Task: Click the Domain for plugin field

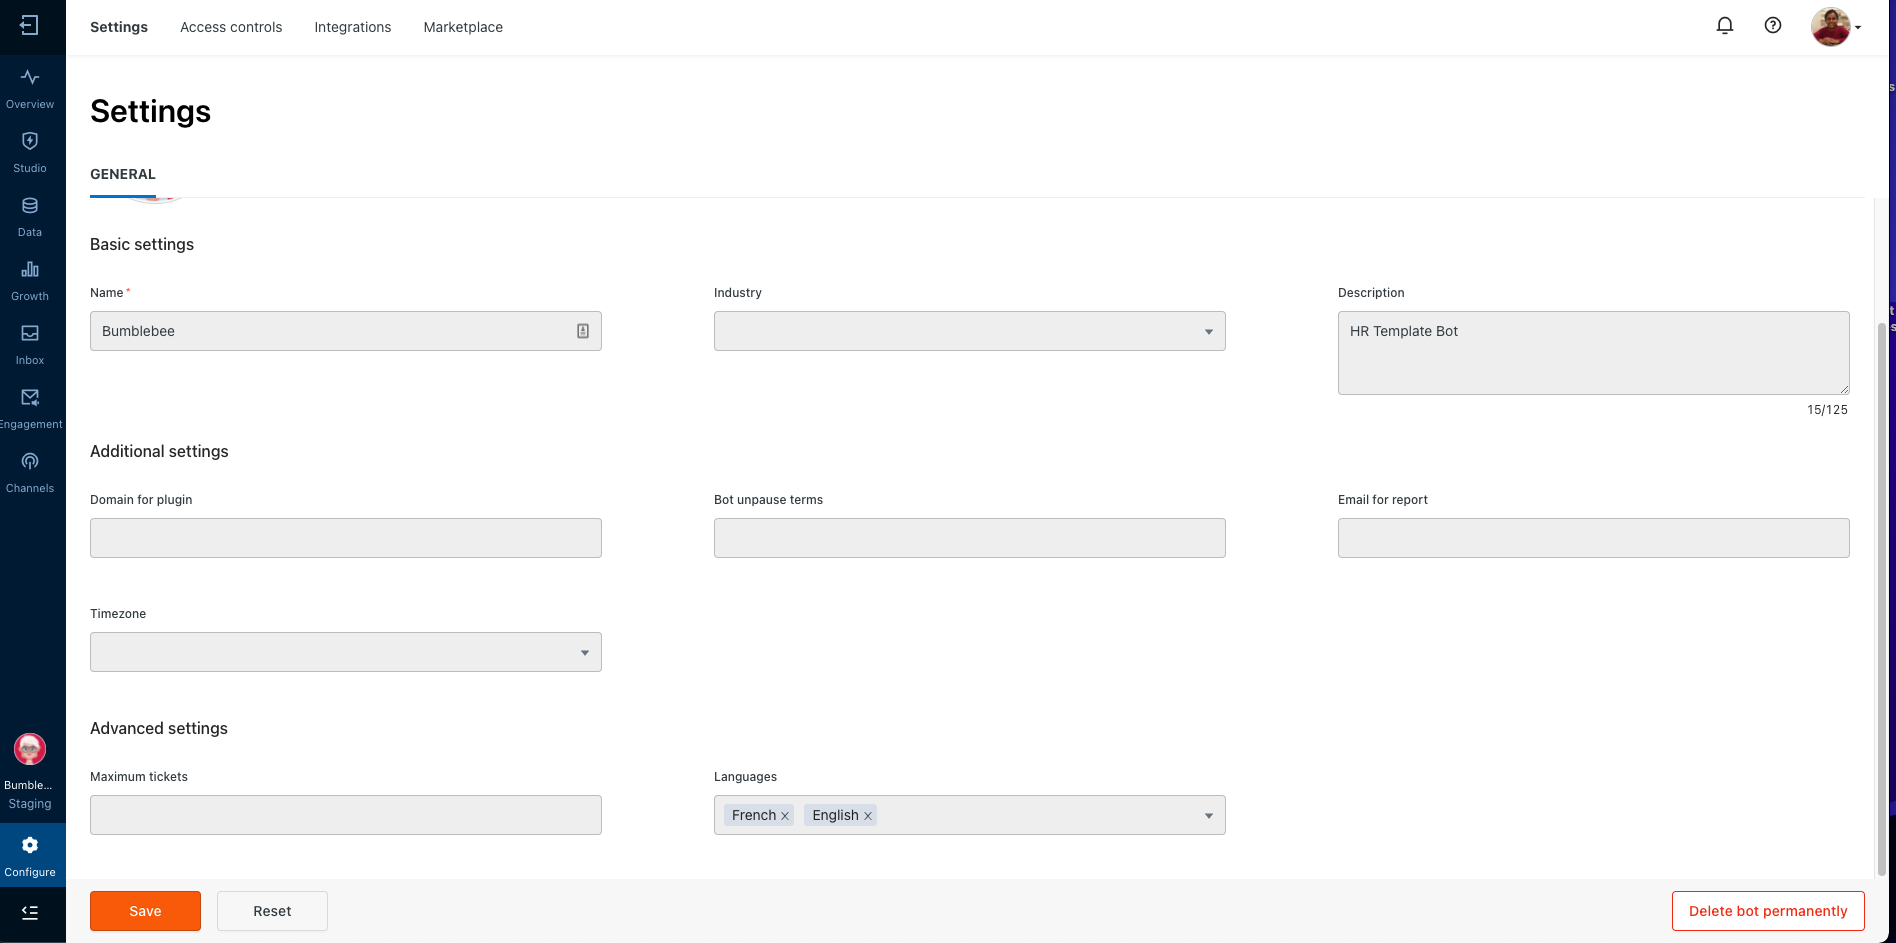Action: [346, 538]
